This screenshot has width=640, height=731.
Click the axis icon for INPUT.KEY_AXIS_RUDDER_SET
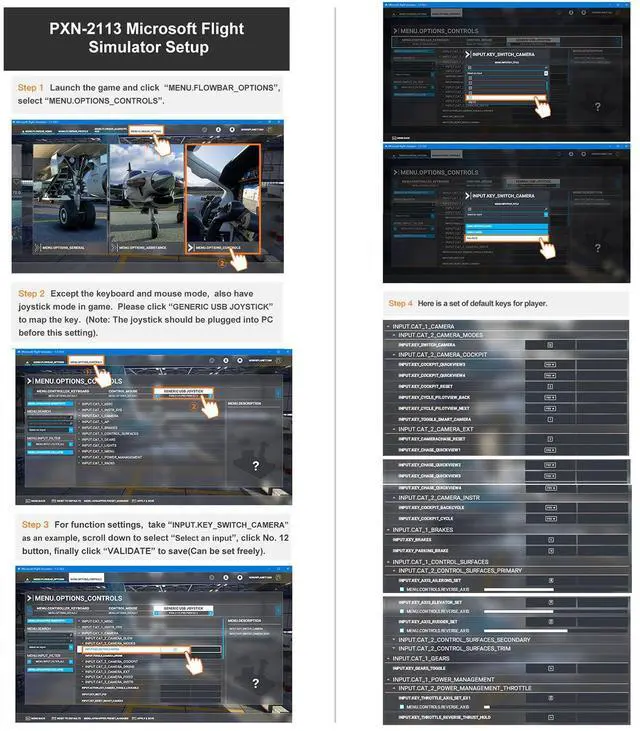click(x=551, y=622)
